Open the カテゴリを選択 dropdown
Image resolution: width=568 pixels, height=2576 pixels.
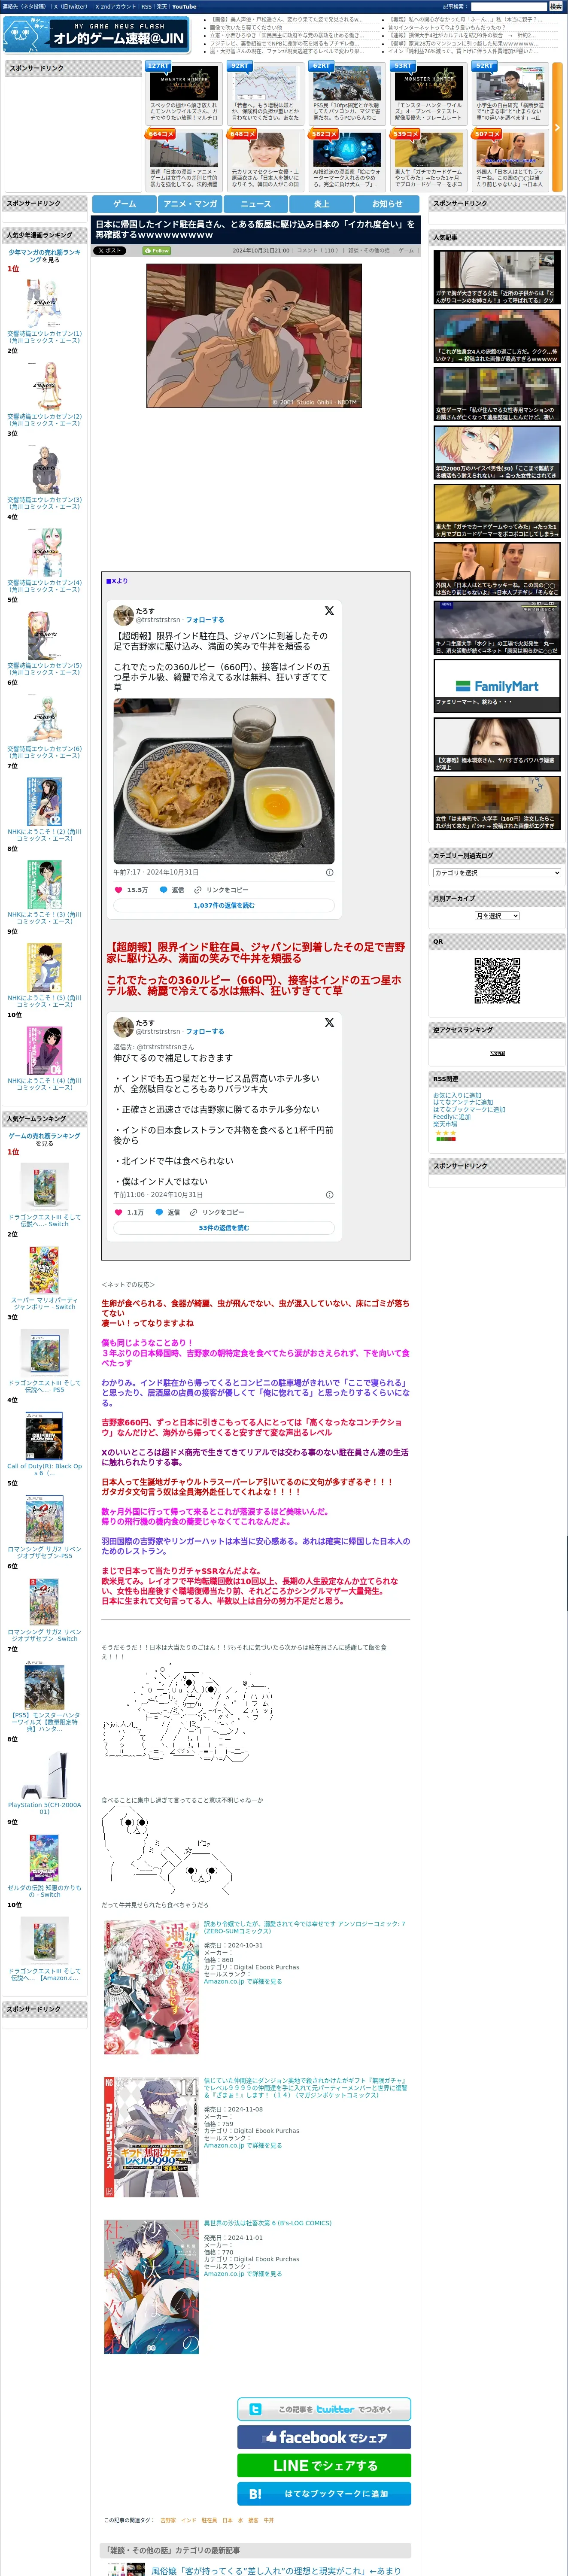pyautogui.click(x=497, y=873)
